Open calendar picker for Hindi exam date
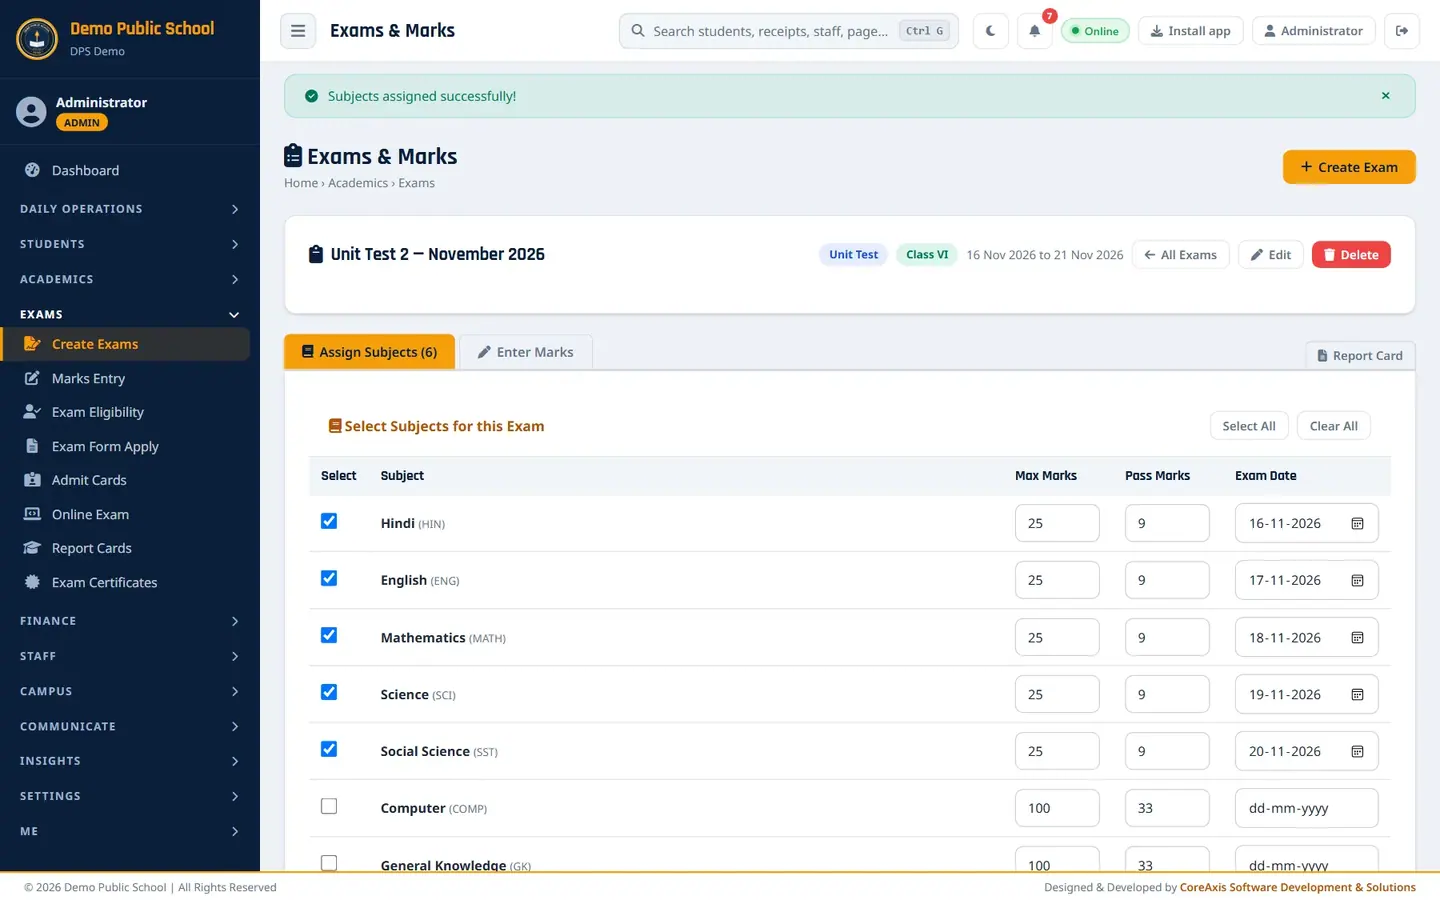Image resolution: width=1440 pixels, height=900 pixels. tap(1357, 524)
